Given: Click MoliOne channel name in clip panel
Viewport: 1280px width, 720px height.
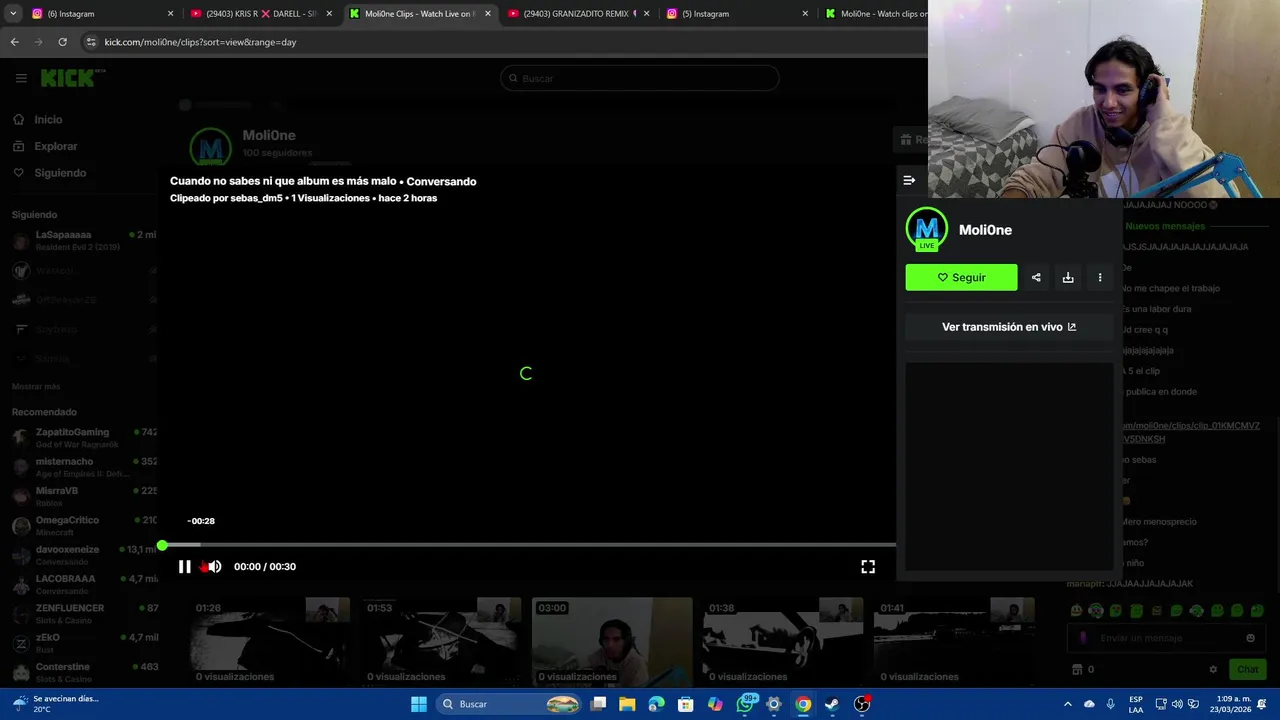Looking at the screenshot, I should tap(985, 230).
